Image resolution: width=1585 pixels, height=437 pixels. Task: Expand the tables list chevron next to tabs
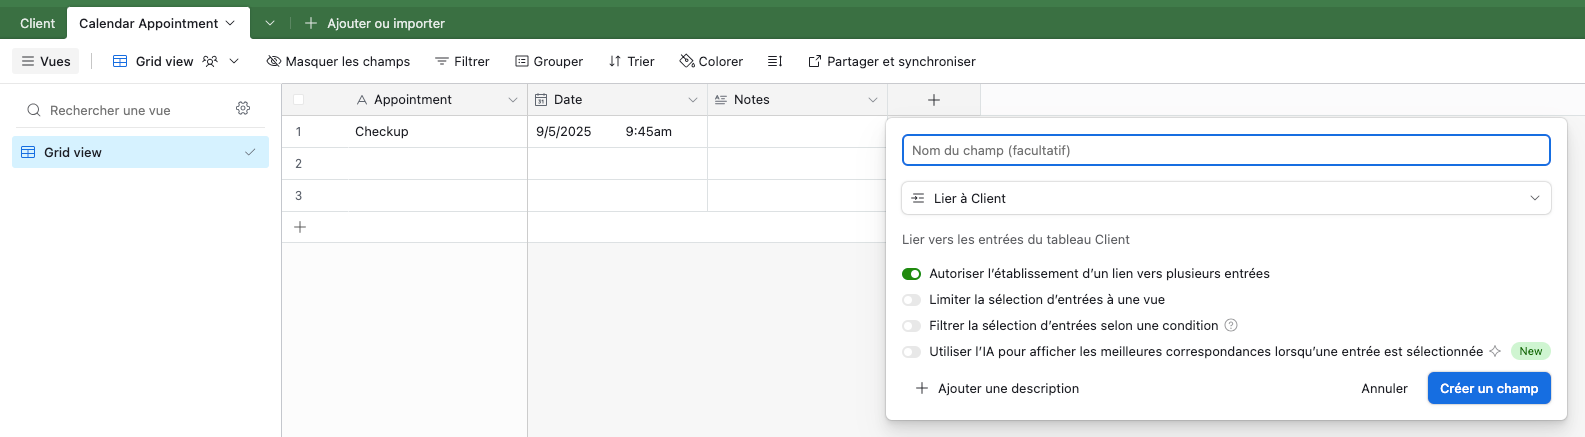[269, 23]
